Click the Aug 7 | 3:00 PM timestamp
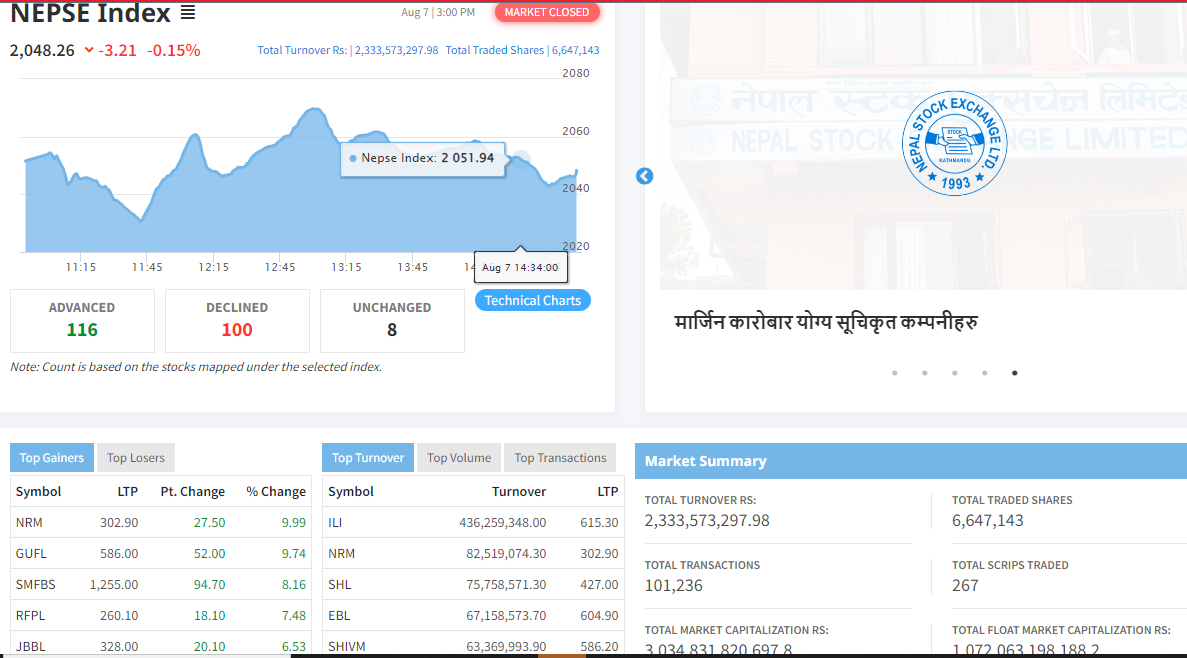1187x658 pixels. coord(438,12)
